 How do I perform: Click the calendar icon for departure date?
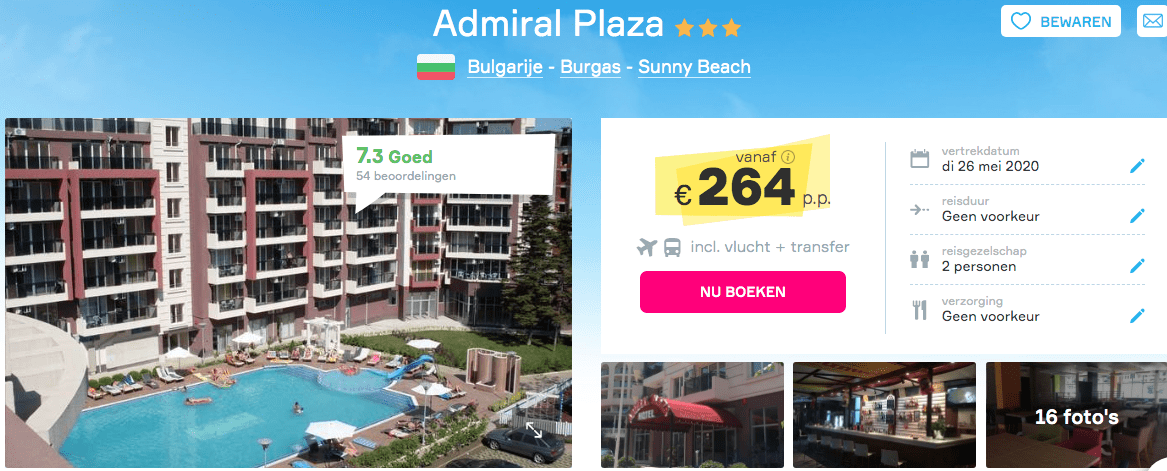(920, 158)
